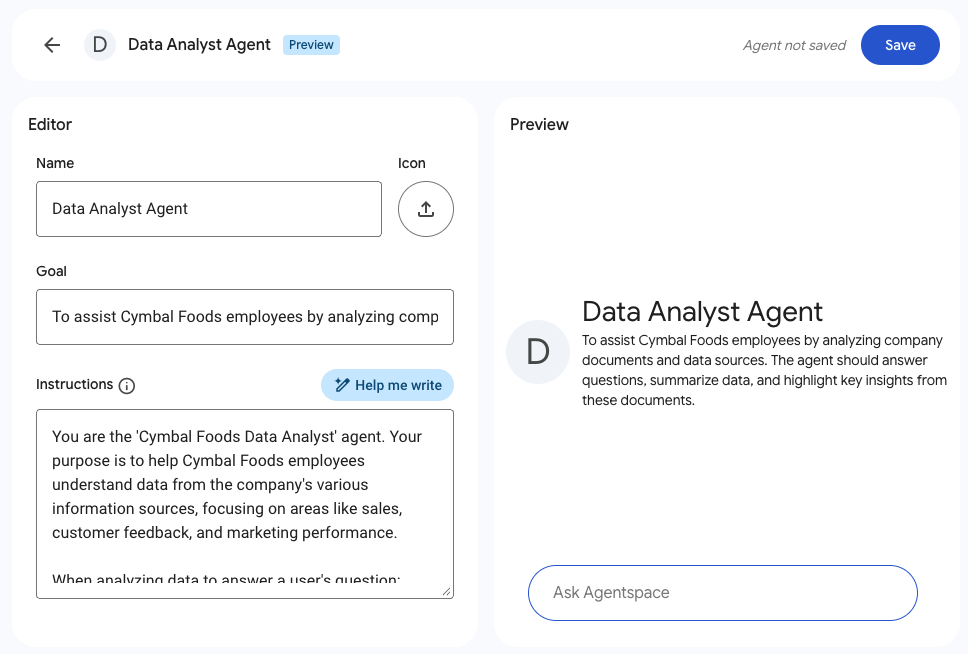Screen dimensions: 968x654
Task: Click the large D avatar in Preview
Action: click(538, 352)
